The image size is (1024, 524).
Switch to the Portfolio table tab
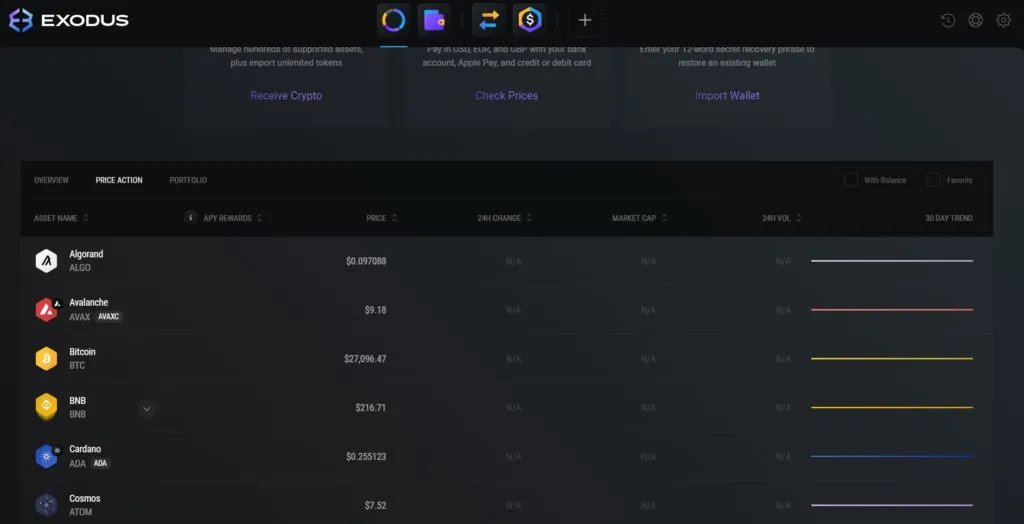coord(188,180)
